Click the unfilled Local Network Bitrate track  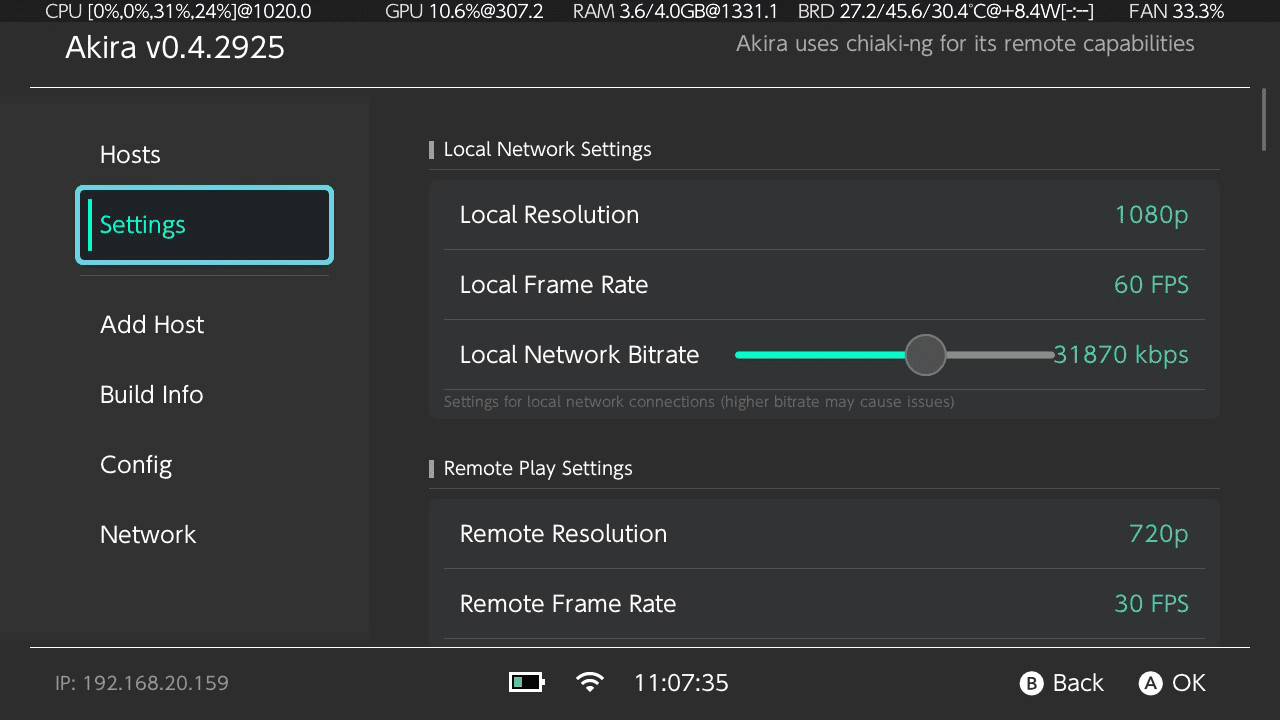[1000, 355]
